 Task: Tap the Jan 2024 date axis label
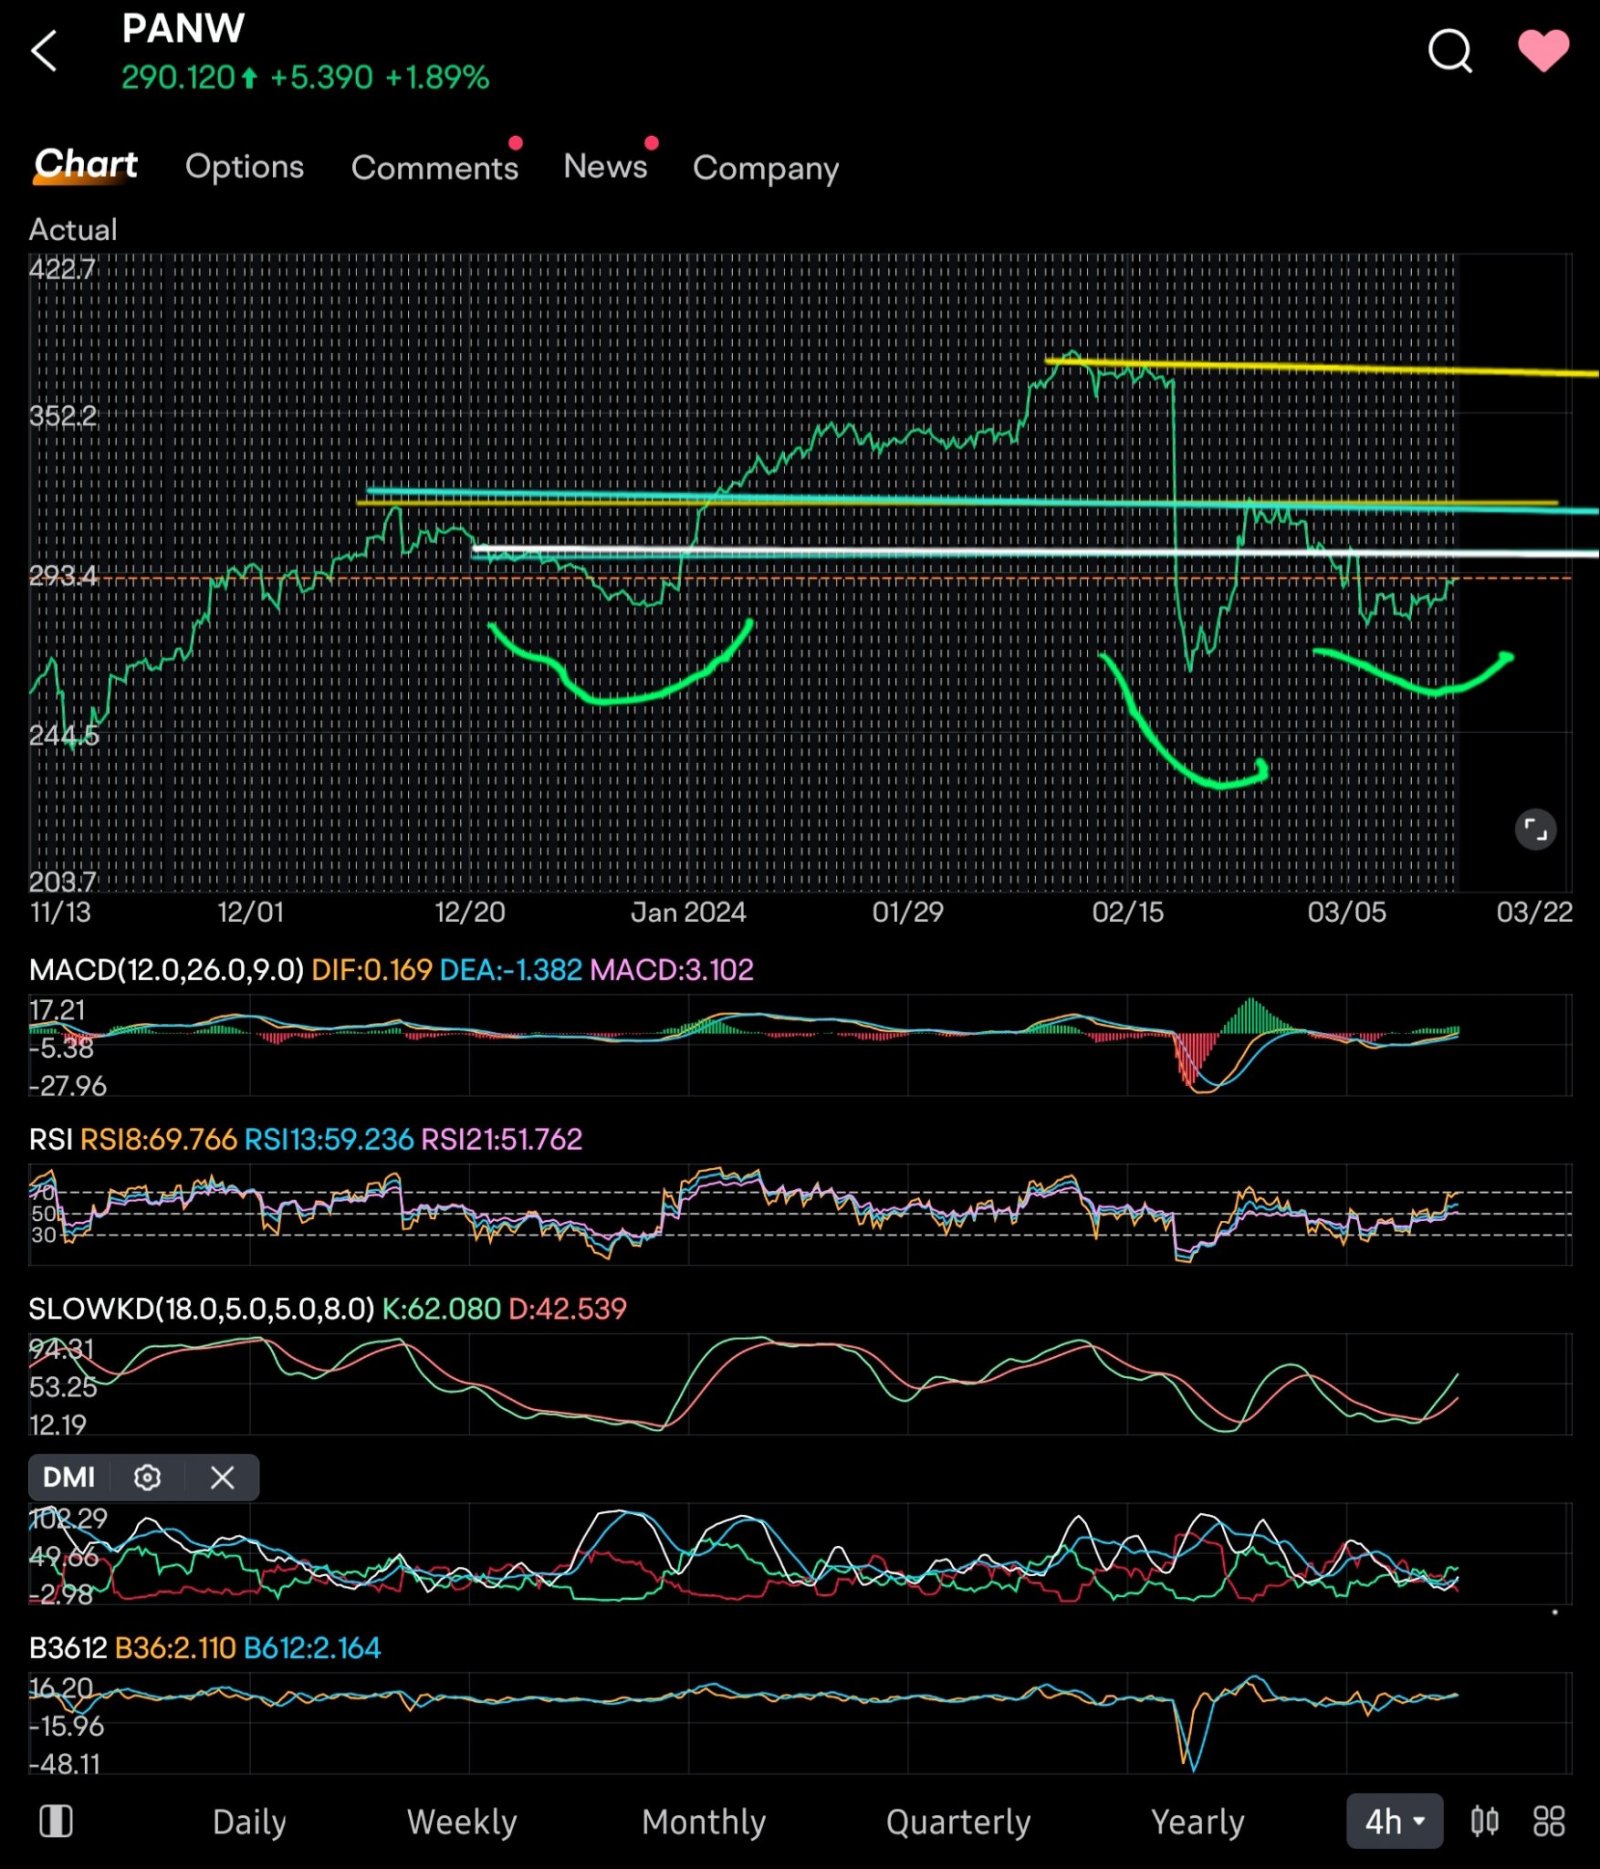[688, 912]
